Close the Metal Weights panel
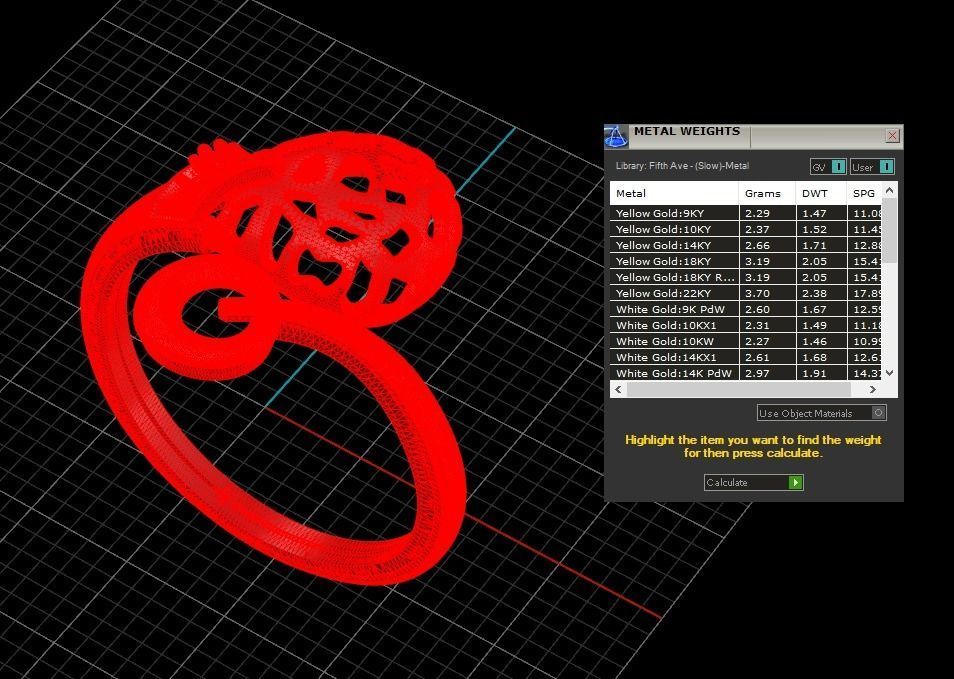This screenshot has height=679, width=954. 893,136
